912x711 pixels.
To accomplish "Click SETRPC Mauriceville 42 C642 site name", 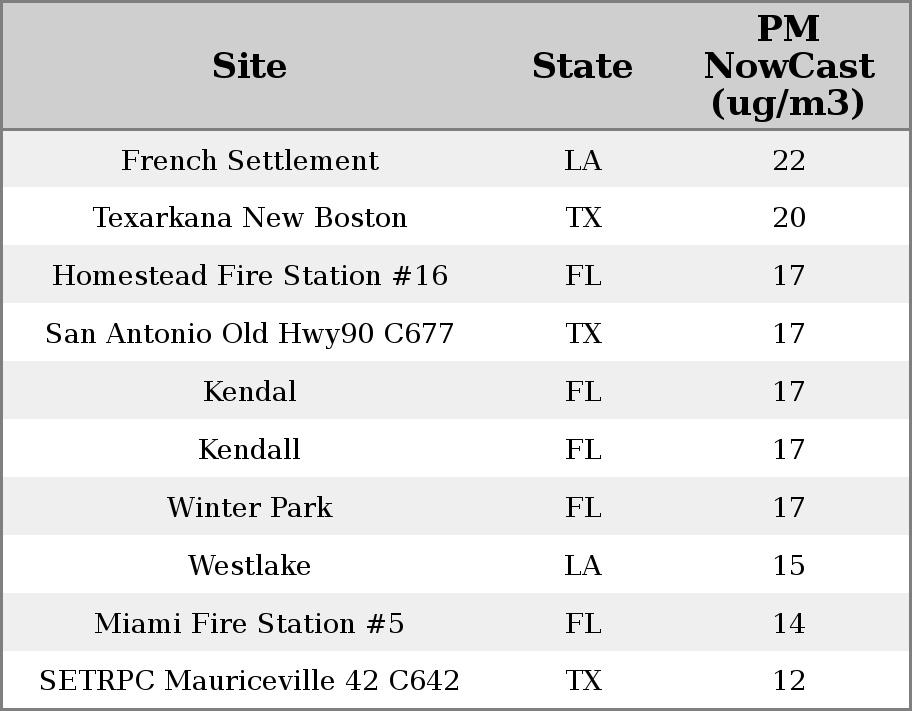I will tap(250, 681).
